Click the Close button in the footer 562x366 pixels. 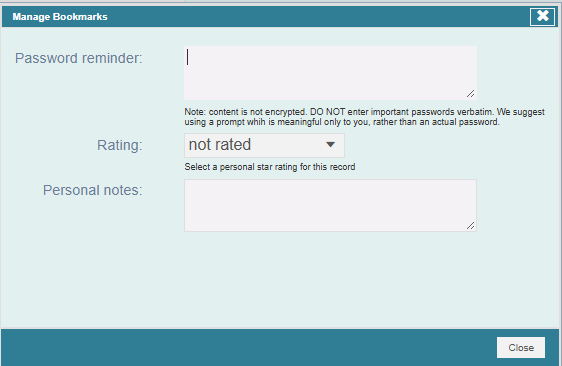(521, 347)
